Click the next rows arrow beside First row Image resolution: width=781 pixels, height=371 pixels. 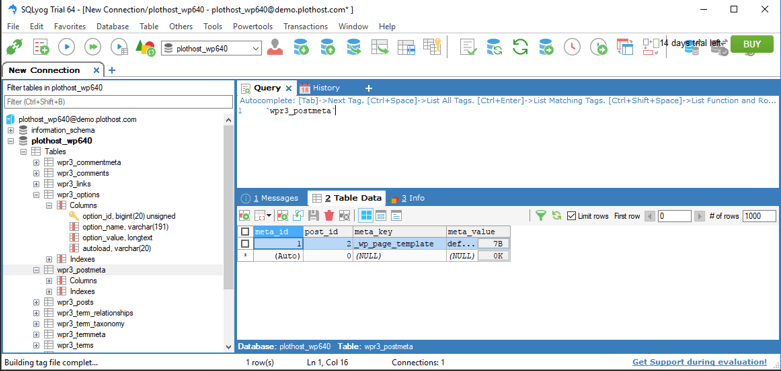pyautogui.click(x=699, y=216)
